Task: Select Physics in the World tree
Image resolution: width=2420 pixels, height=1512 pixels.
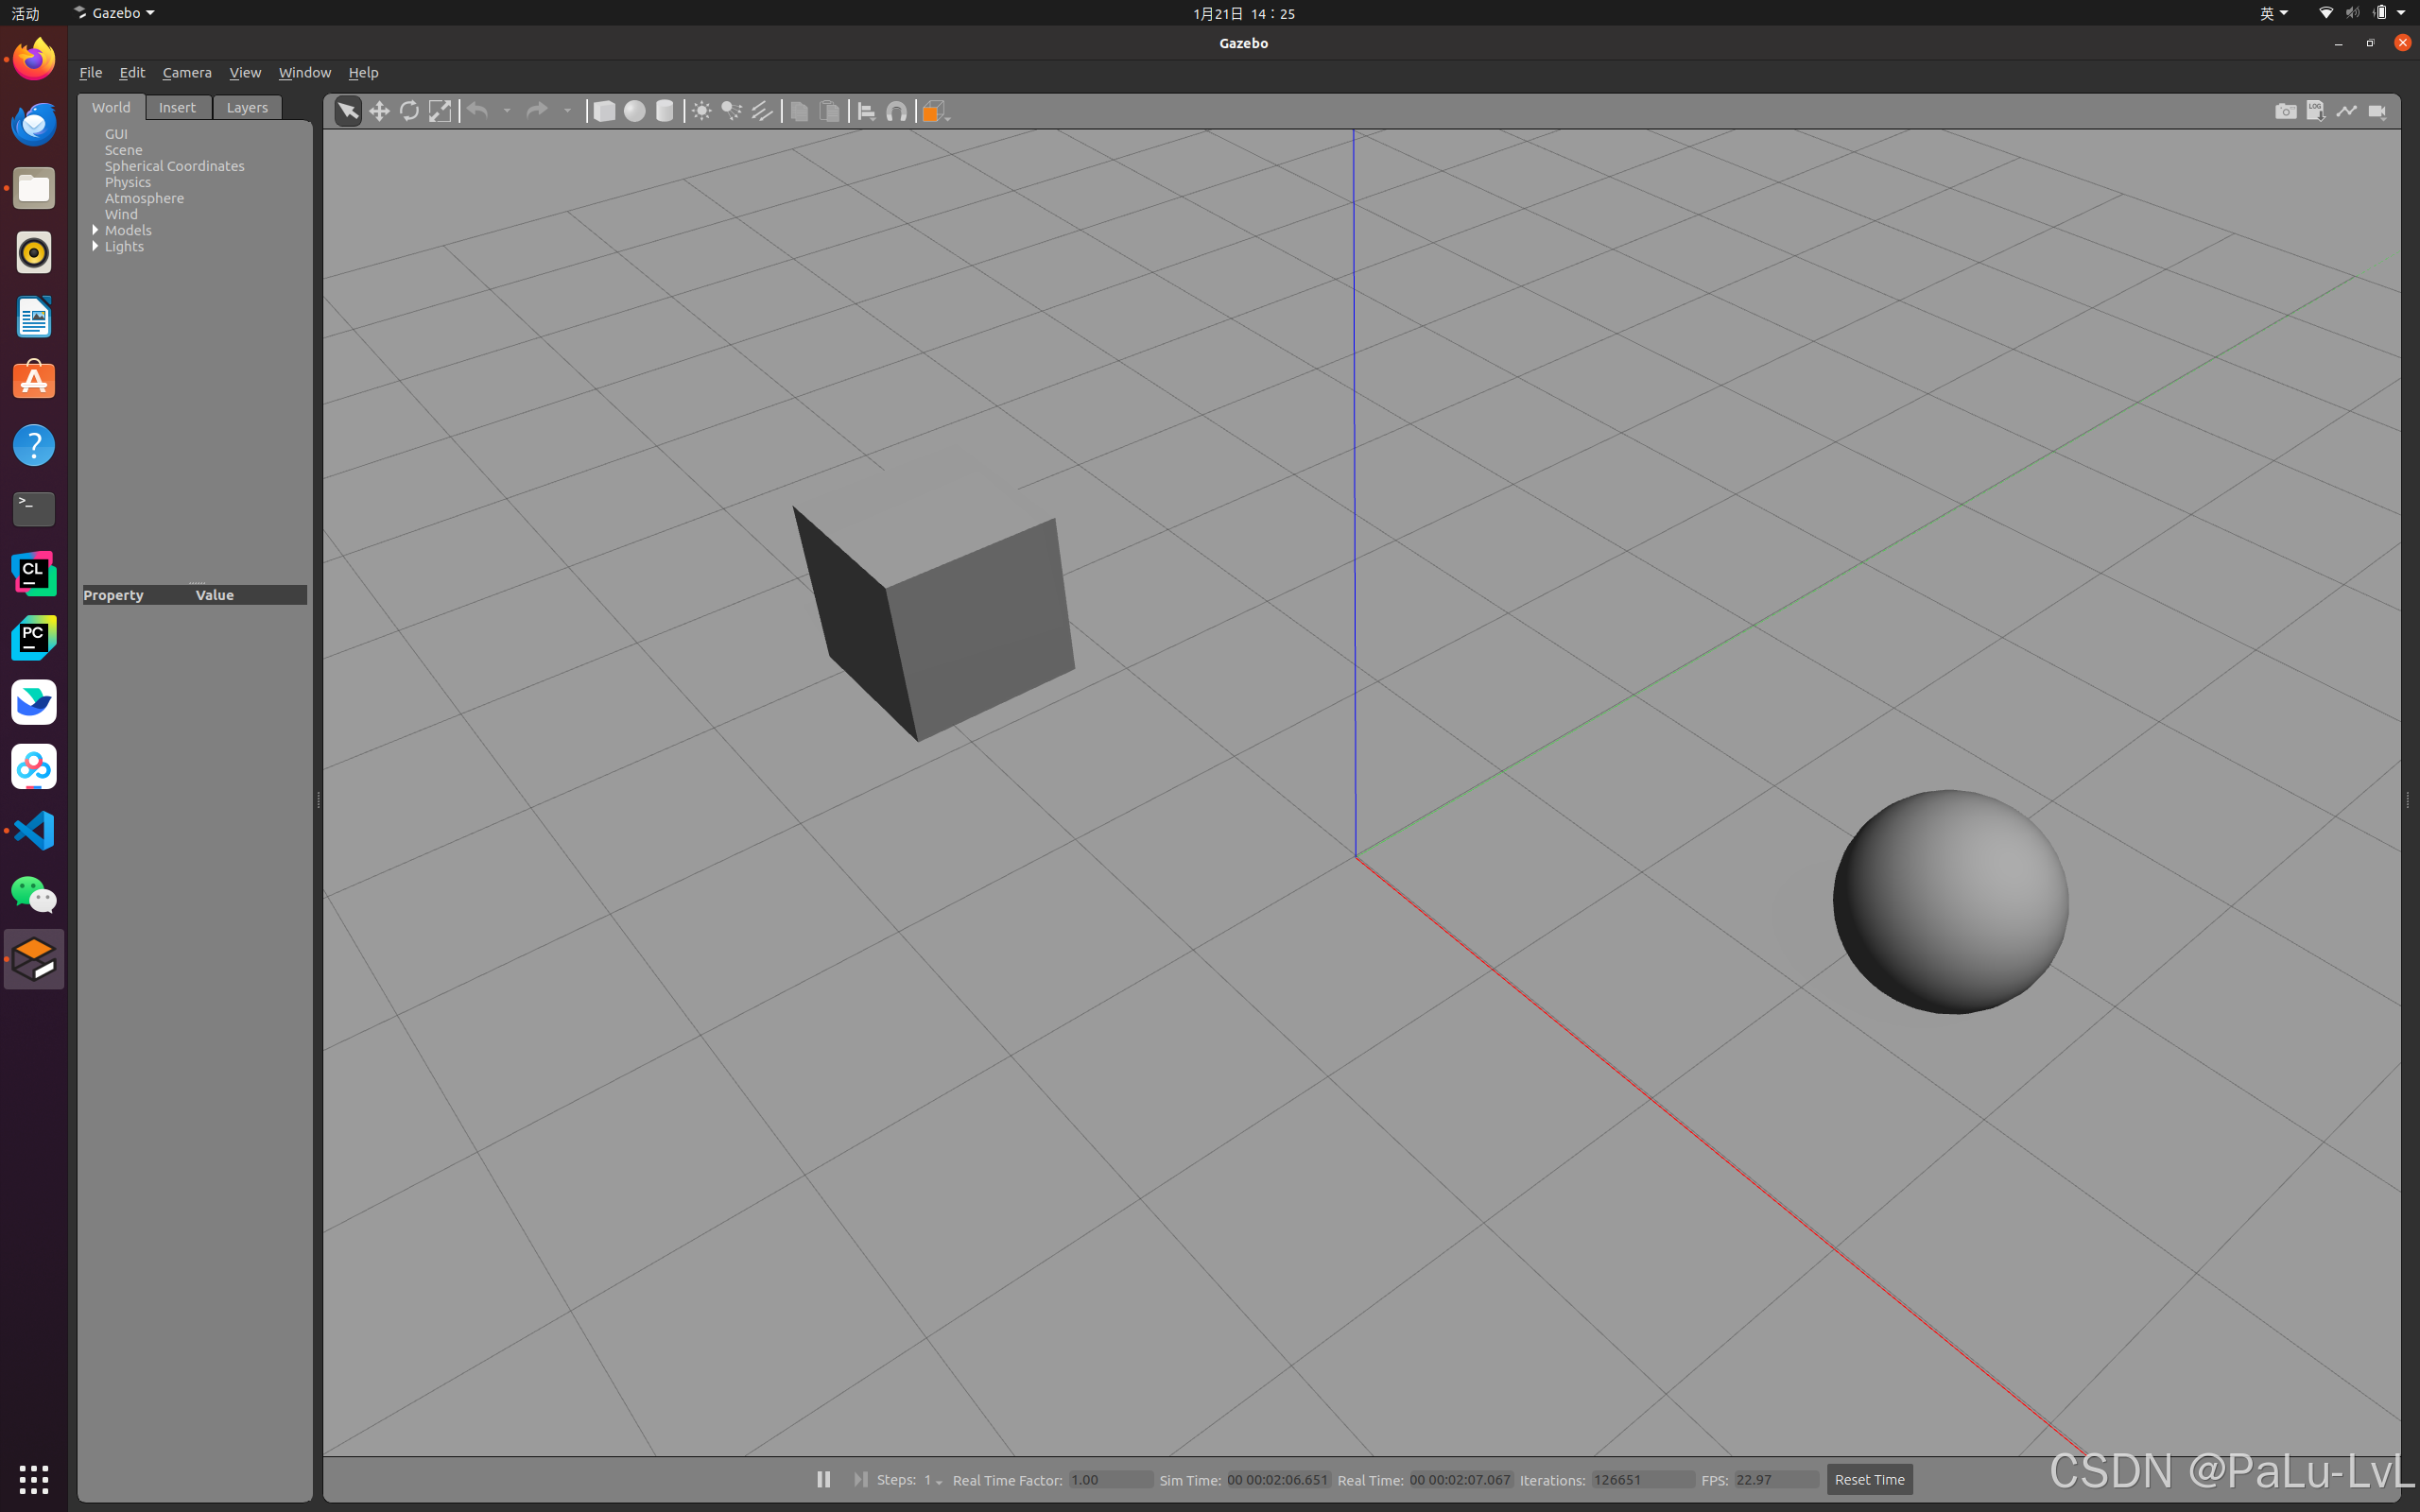Action: click(128, 182)
